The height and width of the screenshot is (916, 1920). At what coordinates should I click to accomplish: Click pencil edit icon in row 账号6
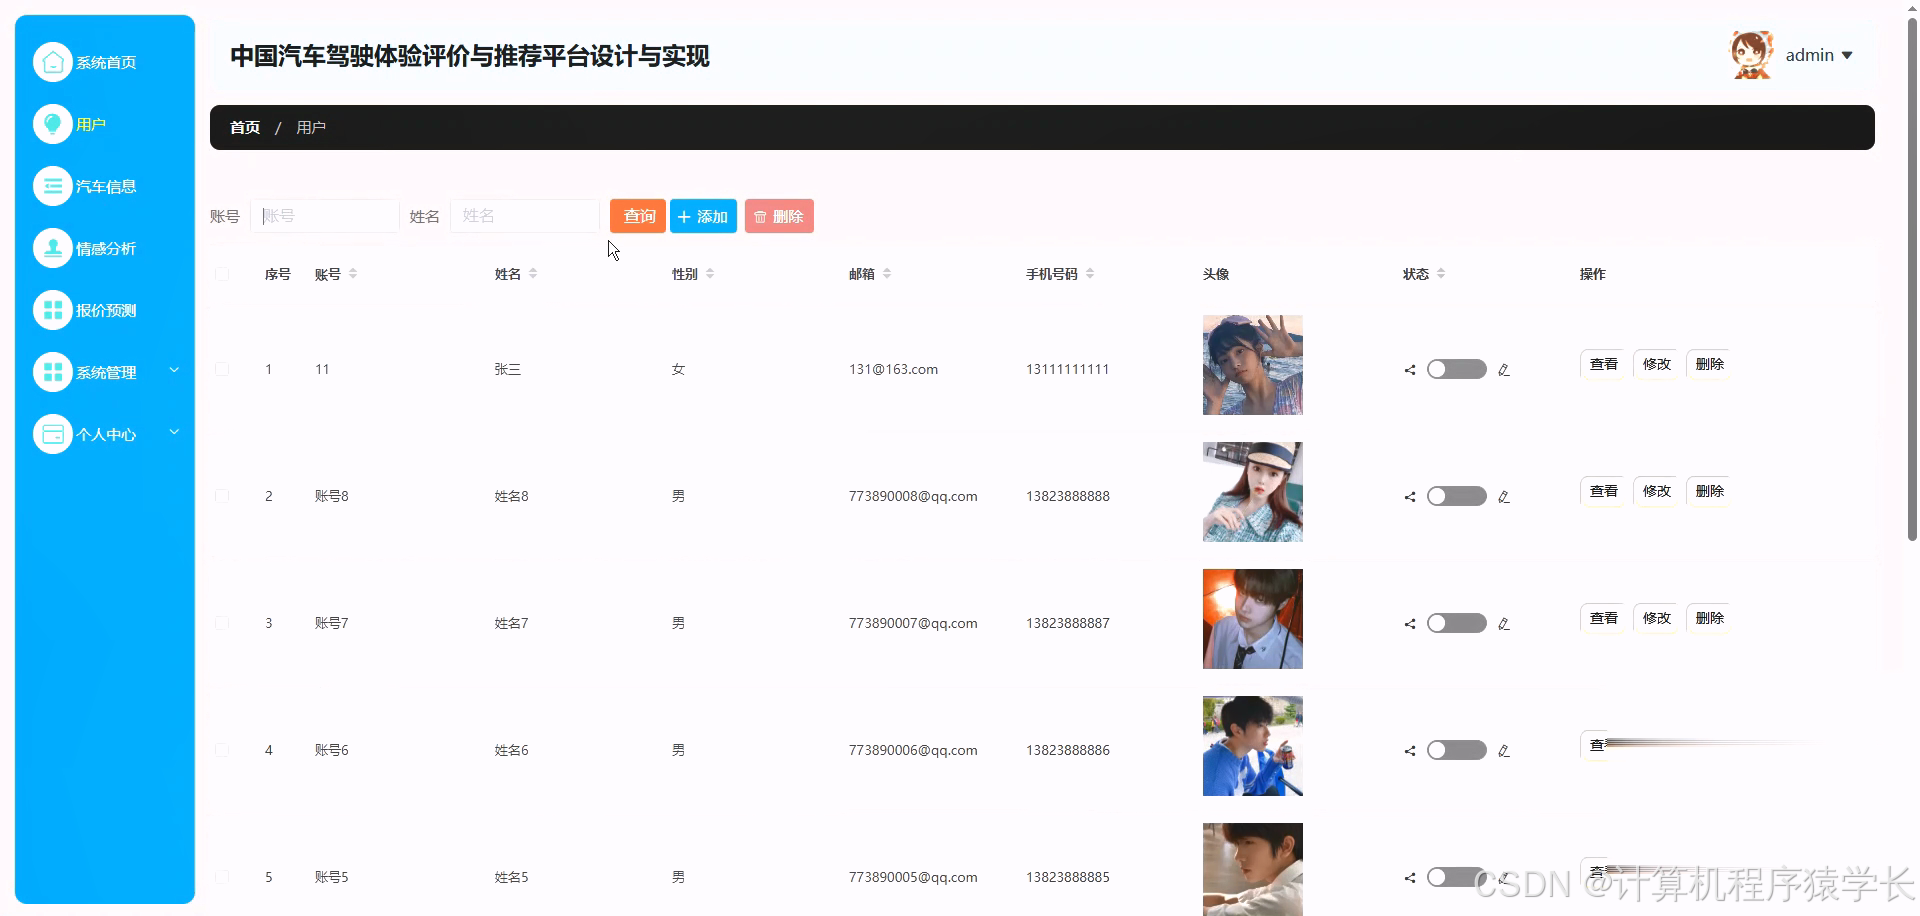(x=1504, y=751)
